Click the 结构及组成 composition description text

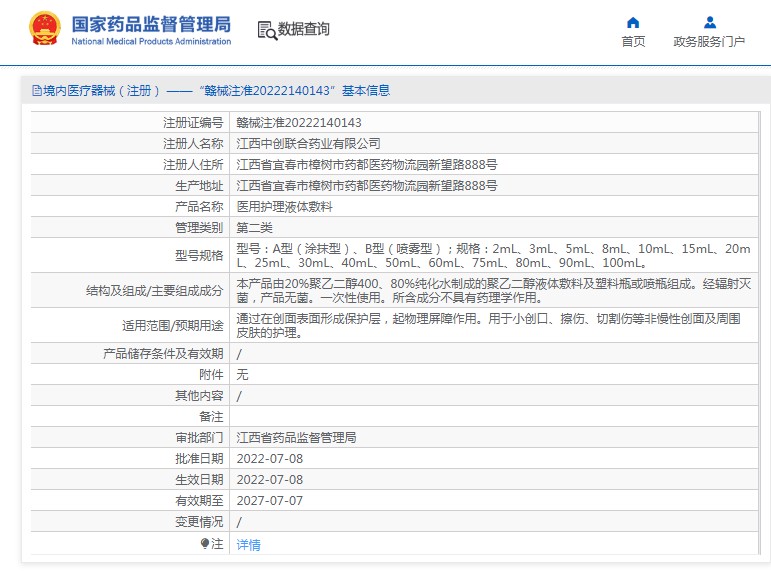(x=494, y=291)
